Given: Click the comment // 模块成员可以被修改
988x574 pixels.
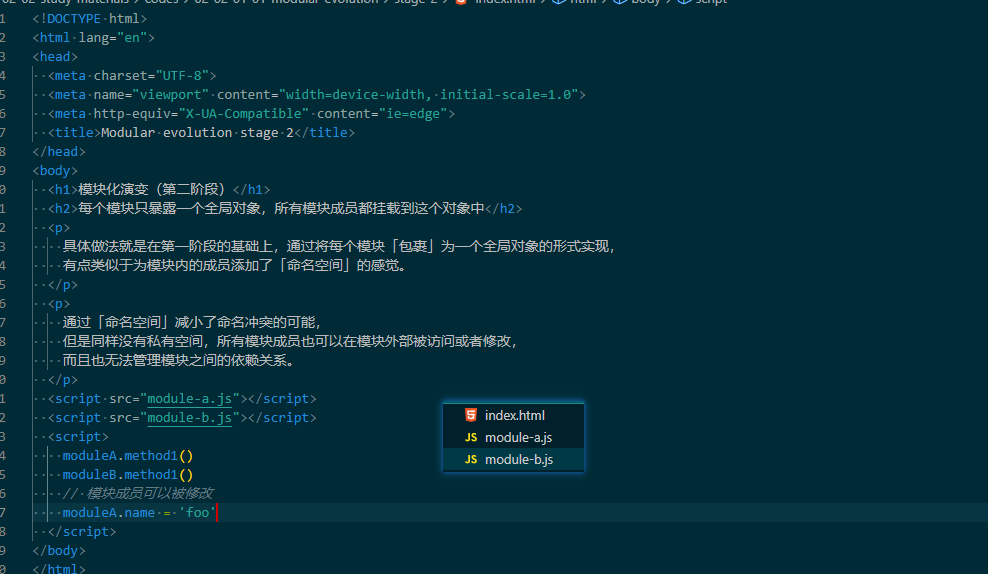Looking at the screenshot, I should (138, 493).
